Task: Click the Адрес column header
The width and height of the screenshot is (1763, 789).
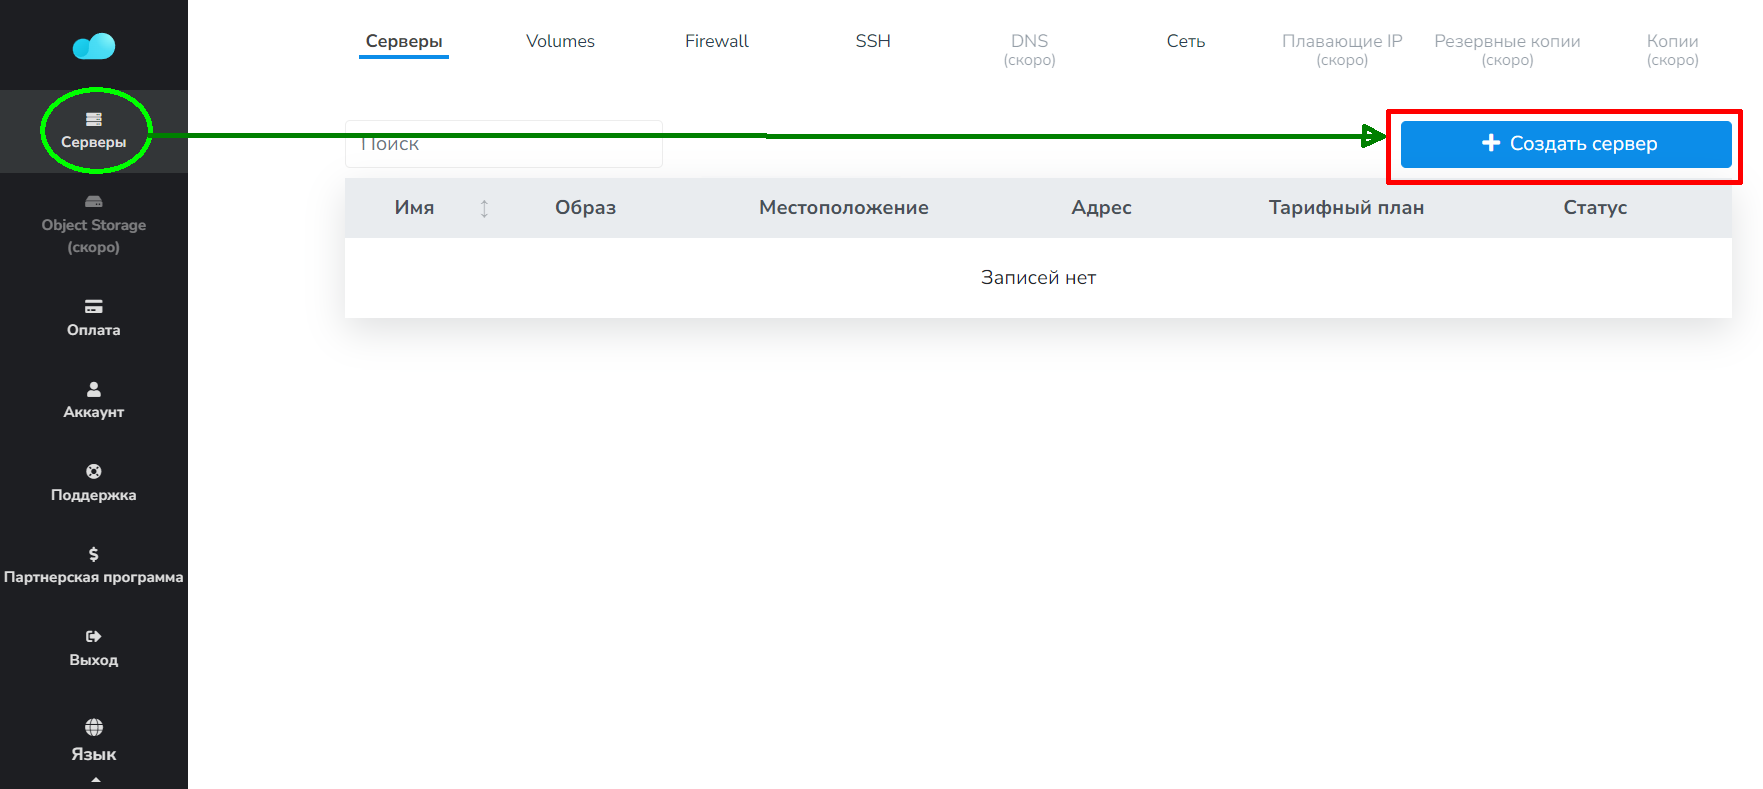Action: [x=1102, y=208]
